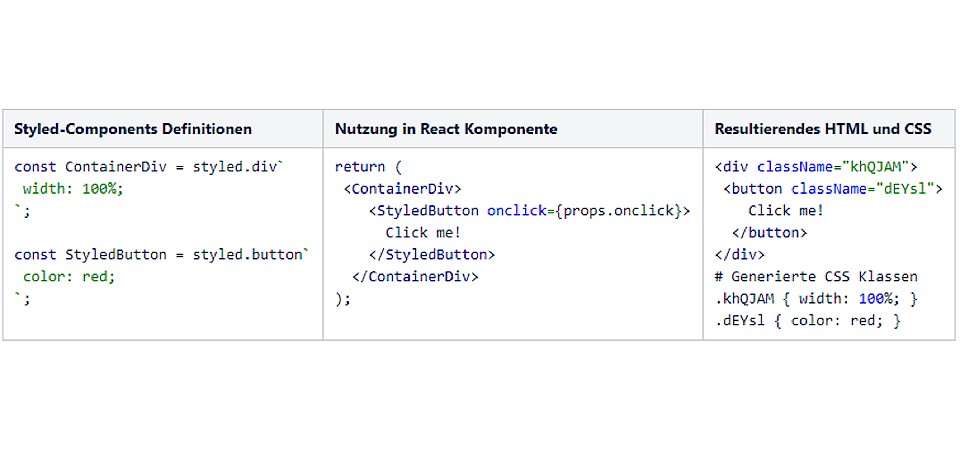Click the 'onclick={props.onclick}' attribute

[588, 210]
